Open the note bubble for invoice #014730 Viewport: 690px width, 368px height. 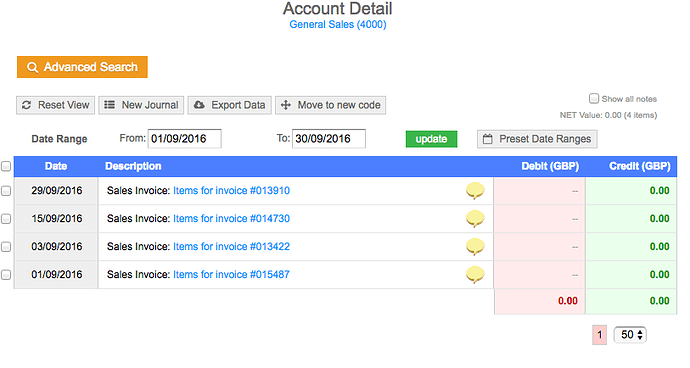pos(475,219)
